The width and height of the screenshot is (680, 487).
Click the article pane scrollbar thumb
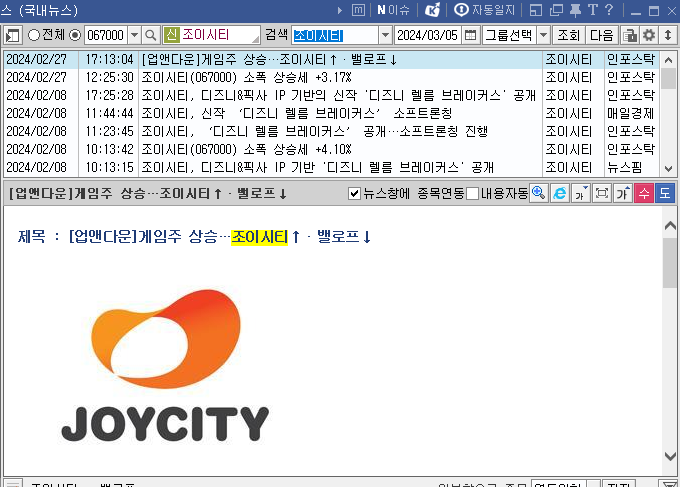click(x=670, y=262)
